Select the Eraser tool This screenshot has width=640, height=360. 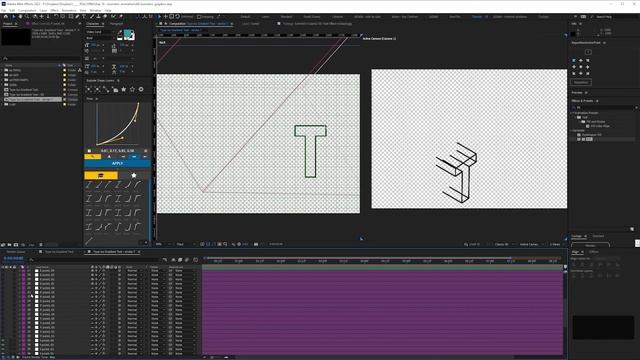click(105, 16)
